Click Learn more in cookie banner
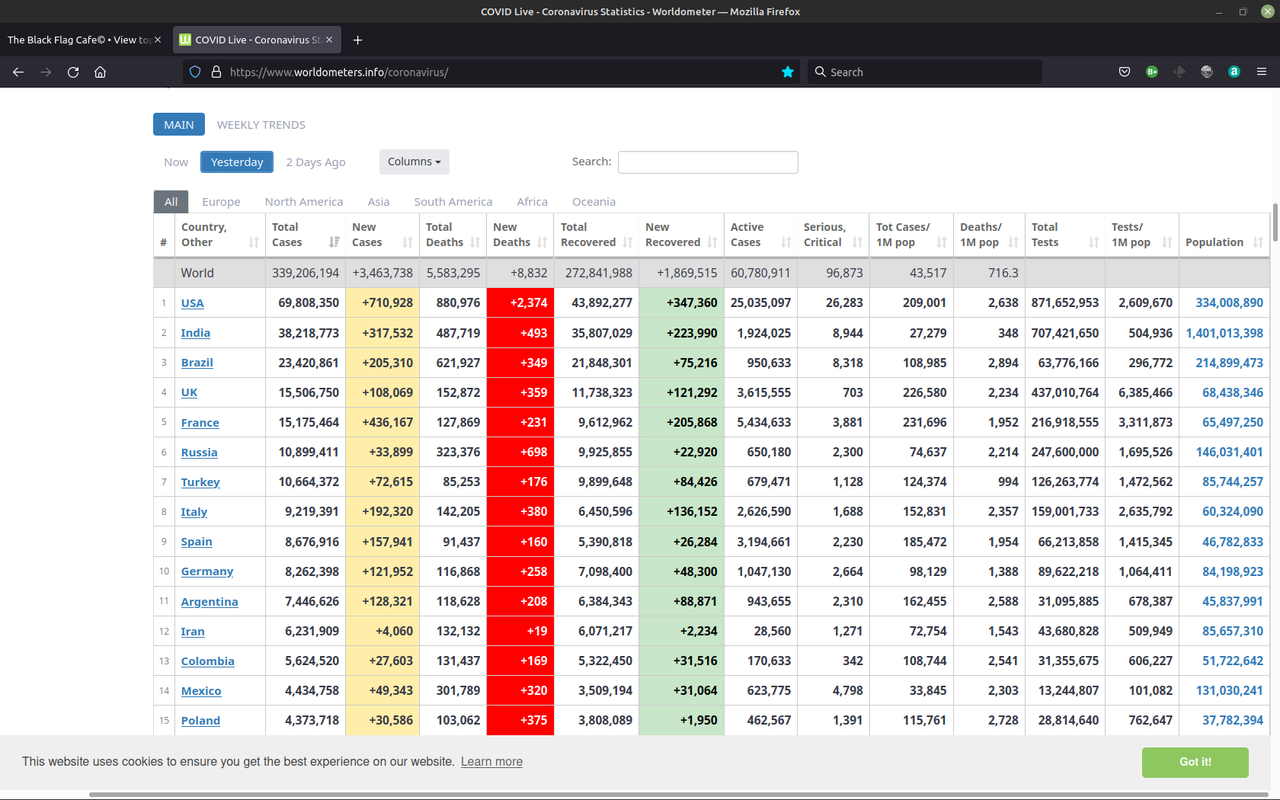 pos(492,762)
